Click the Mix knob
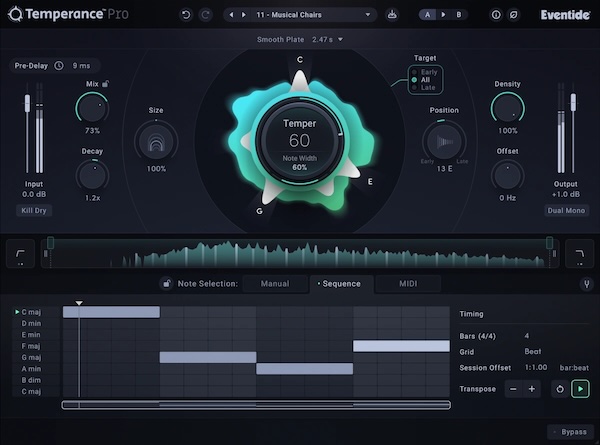The image size is (600, 445). click(x=92, y=109)
